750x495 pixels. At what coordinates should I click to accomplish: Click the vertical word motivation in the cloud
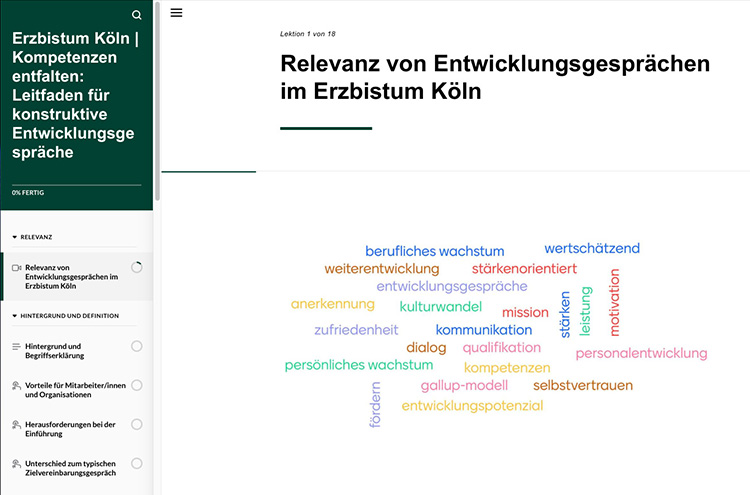614,303
